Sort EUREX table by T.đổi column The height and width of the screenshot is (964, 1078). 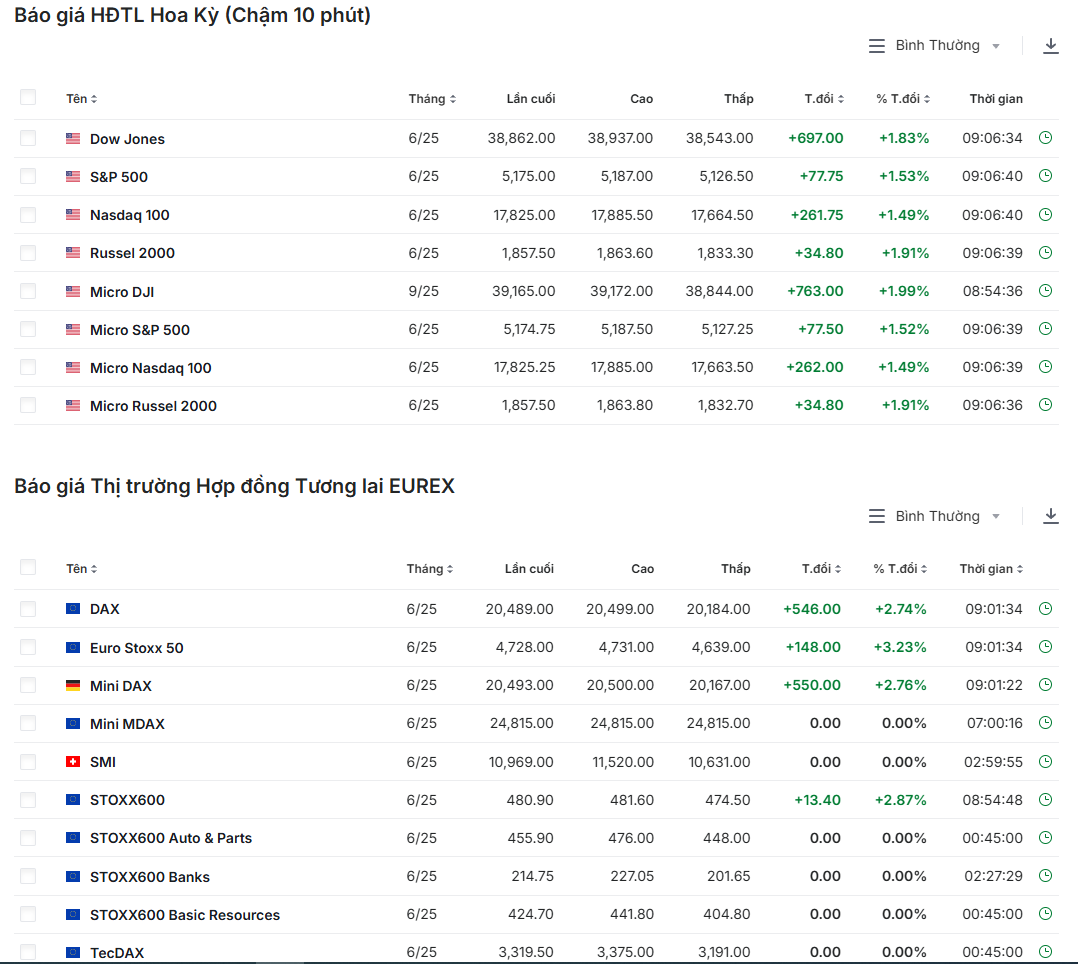821,569
